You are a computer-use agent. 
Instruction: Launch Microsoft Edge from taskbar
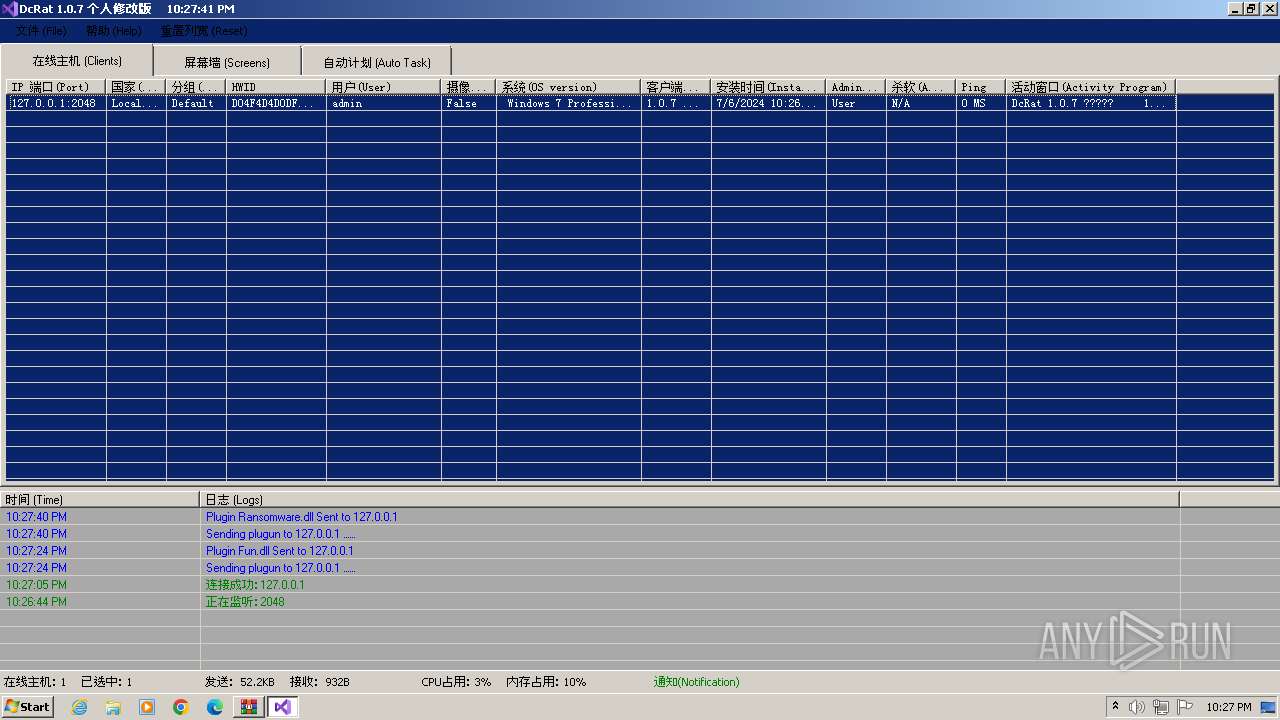pos(215,707)
